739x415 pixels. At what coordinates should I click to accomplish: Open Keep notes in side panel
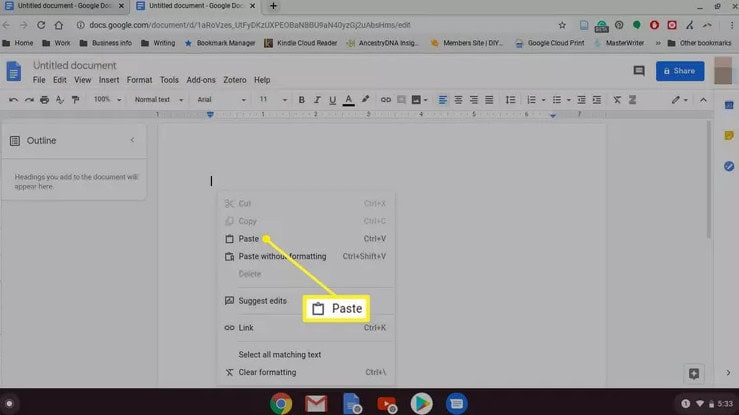coord(729,136)
